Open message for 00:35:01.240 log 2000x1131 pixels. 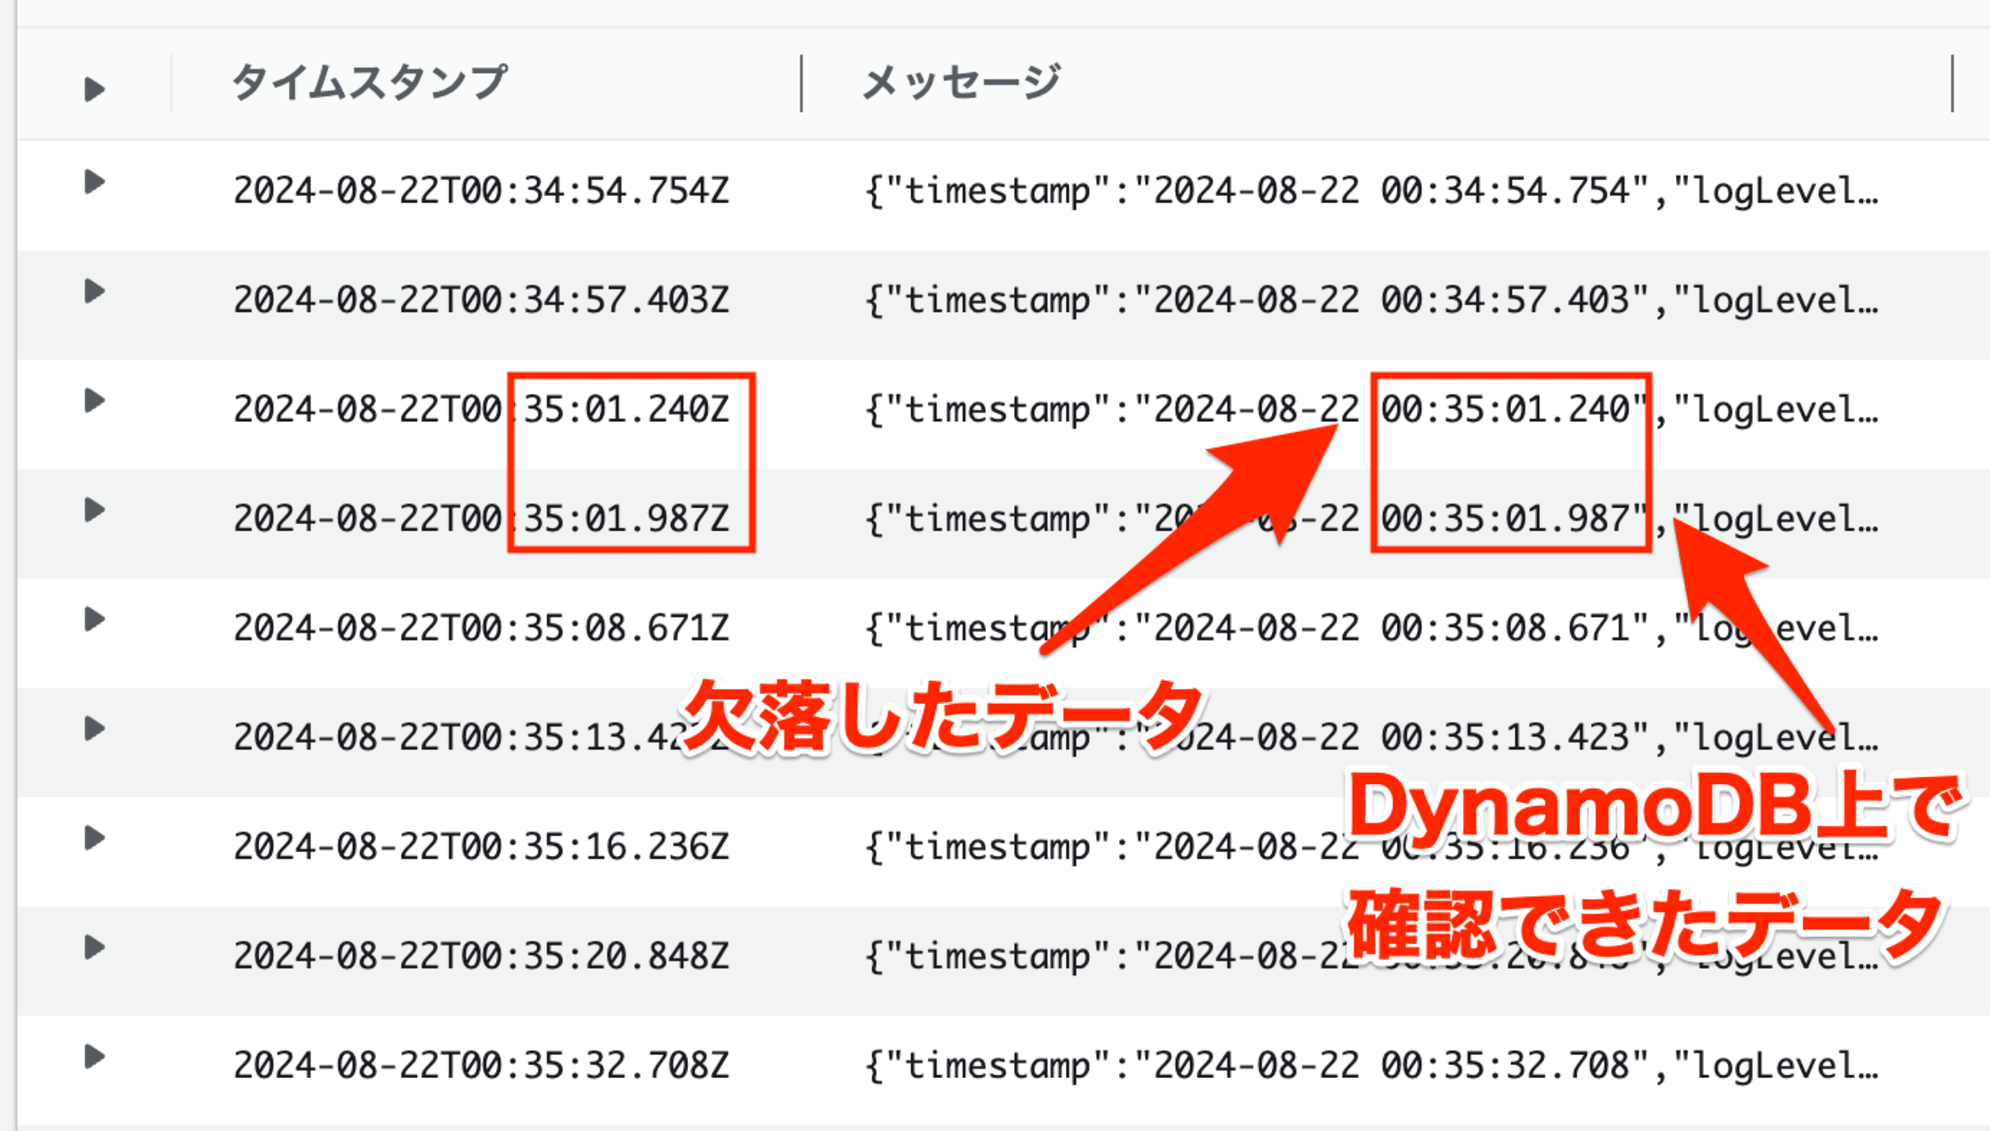tap(1371, 409)
